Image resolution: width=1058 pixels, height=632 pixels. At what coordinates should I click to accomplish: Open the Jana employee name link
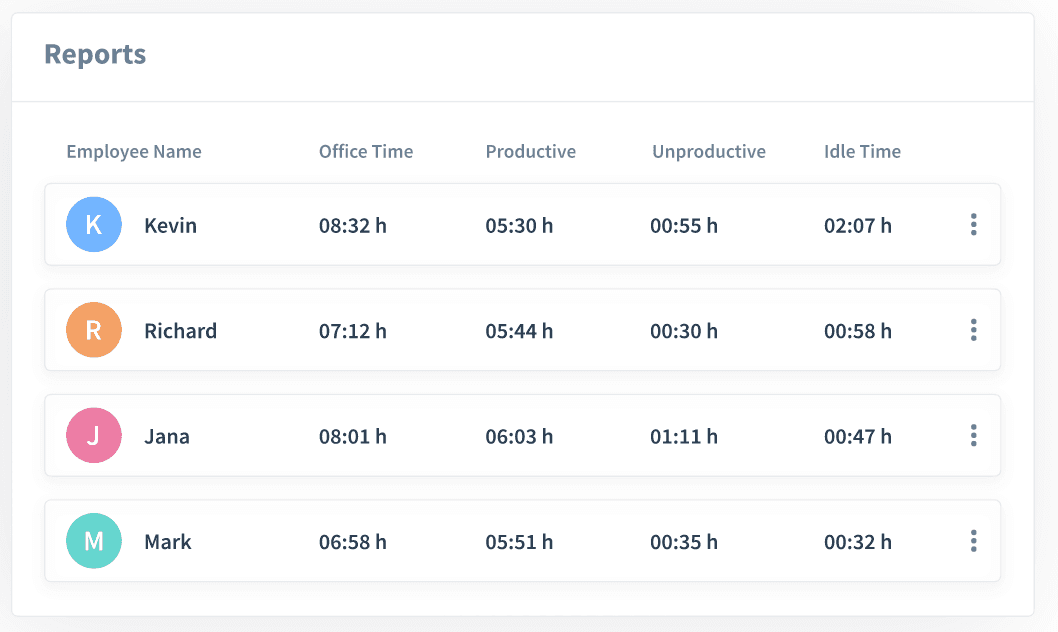167,437
